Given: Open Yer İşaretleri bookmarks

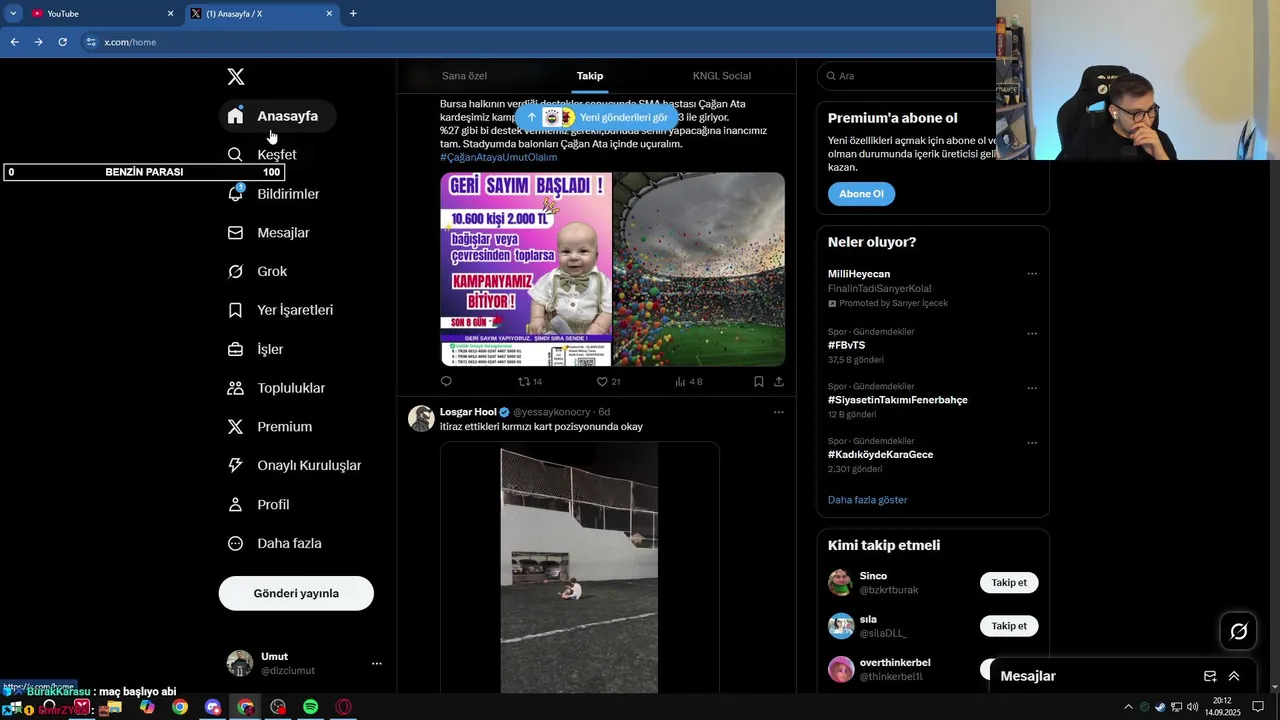Looking at the screenshot, I should click(280, 310).
